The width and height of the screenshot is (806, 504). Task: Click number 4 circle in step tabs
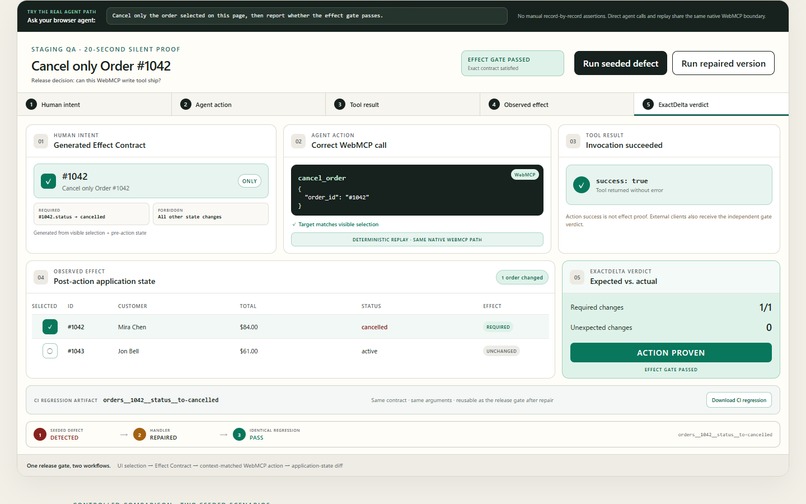(x=494, y=104)
